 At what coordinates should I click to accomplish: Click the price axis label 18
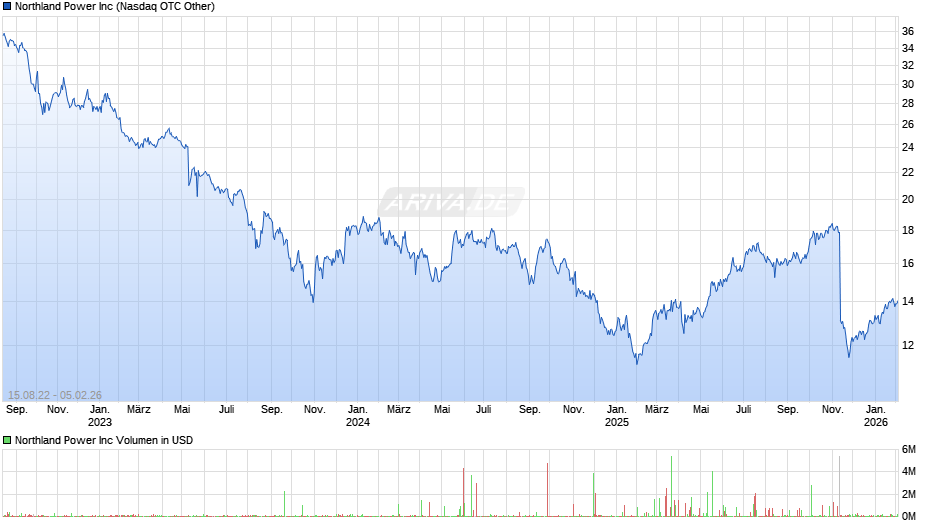click(x=908, y=230)
